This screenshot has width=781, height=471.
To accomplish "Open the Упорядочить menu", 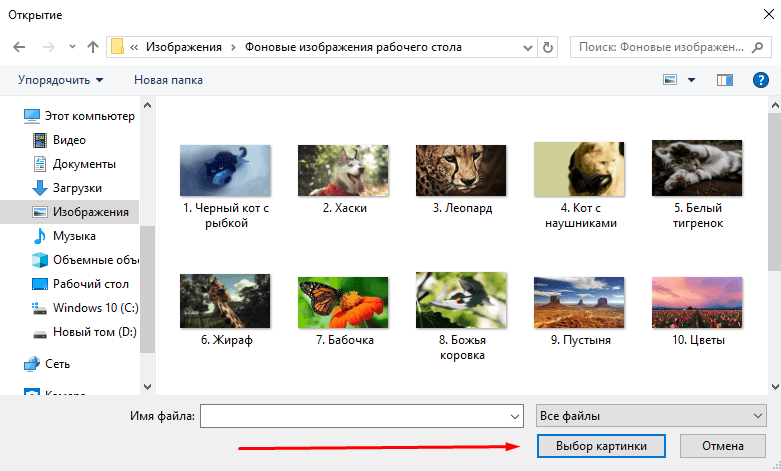I will point(61,80).
